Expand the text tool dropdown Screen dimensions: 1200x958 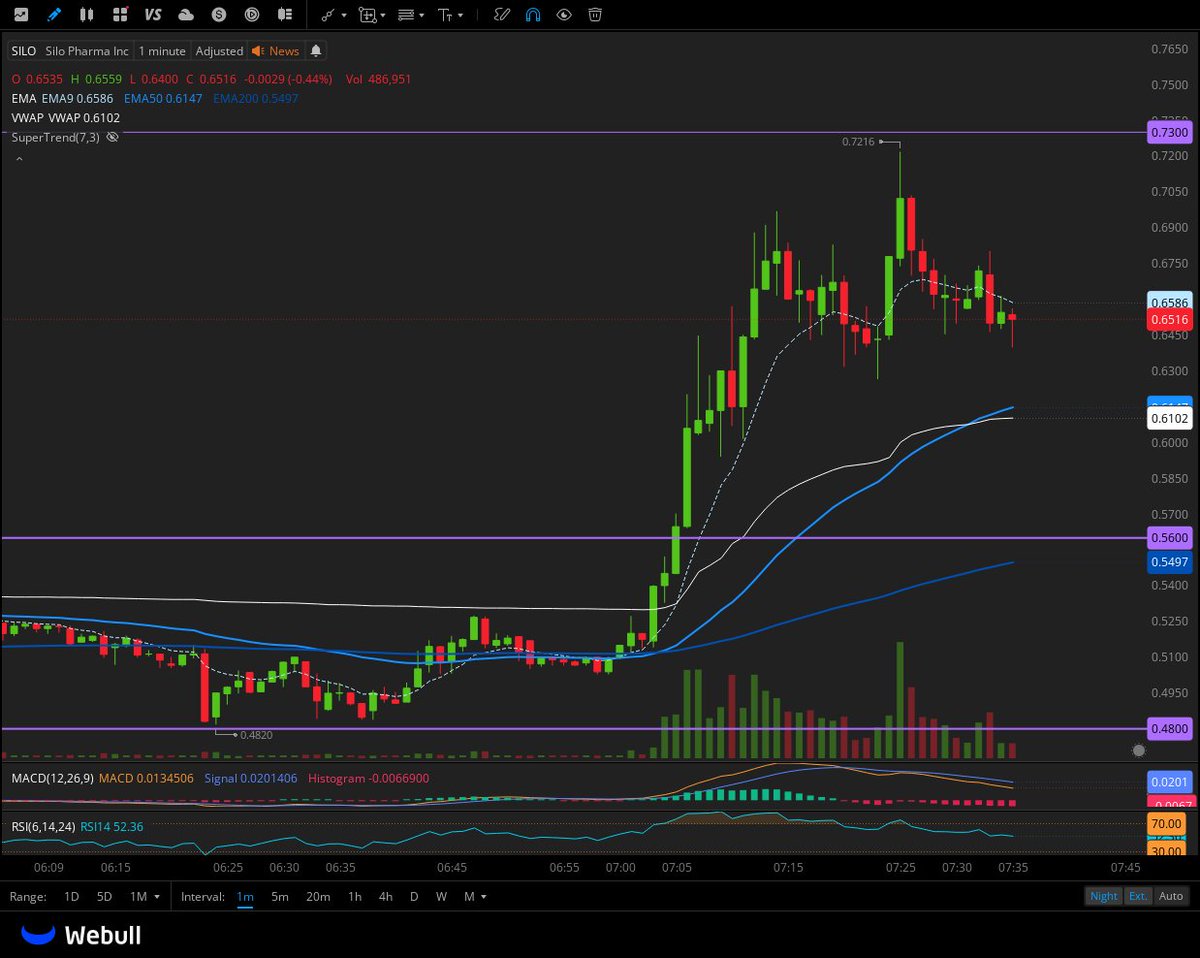click(459, 15)
